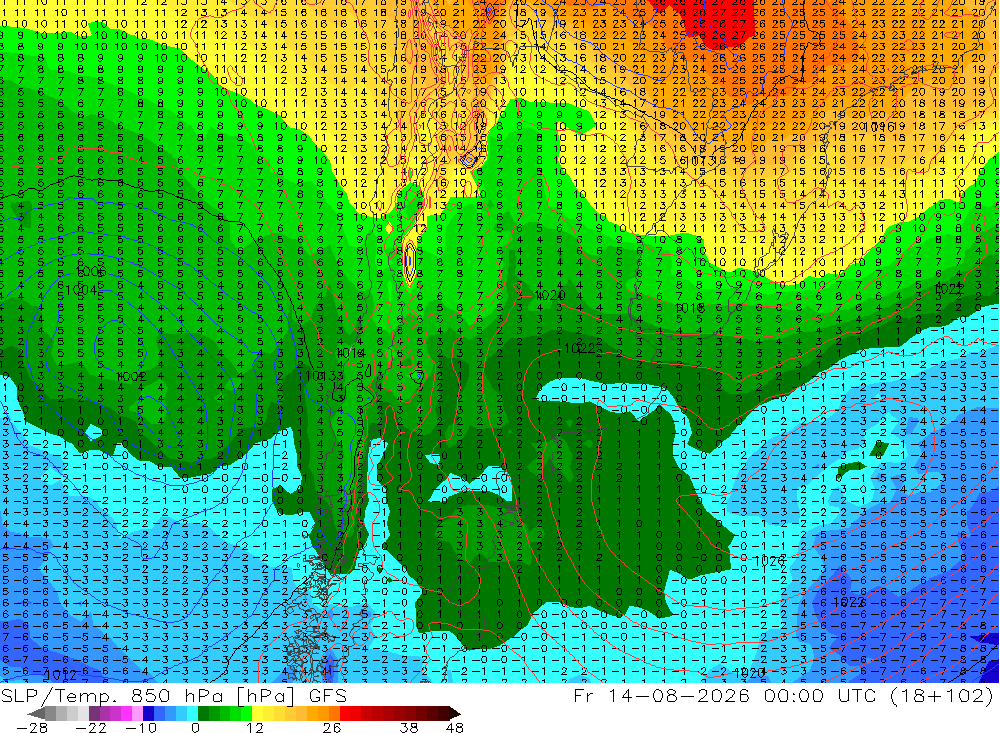Click the '-28' label on the temperature legend
The height and width of the screenshot is (733, 1000).
click(x=32, y=727)
